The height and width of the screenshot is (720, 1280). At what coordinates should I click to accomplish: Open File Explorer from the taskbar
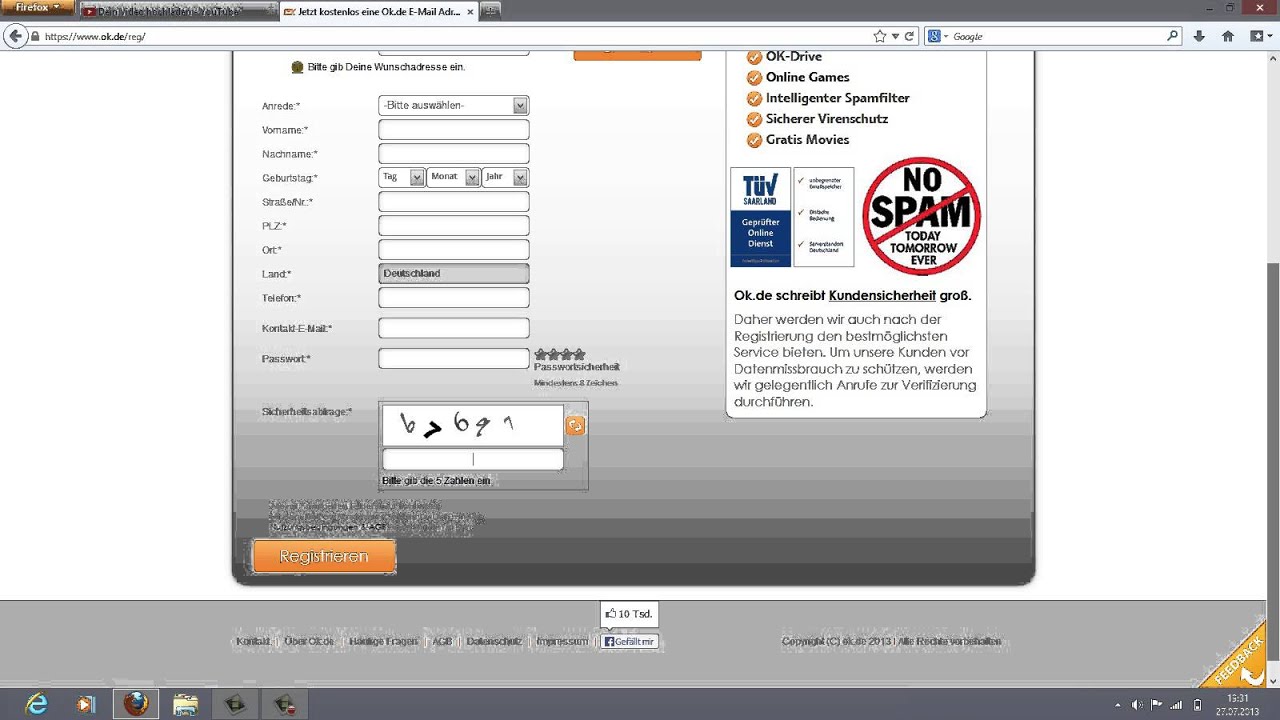[186, 704]
